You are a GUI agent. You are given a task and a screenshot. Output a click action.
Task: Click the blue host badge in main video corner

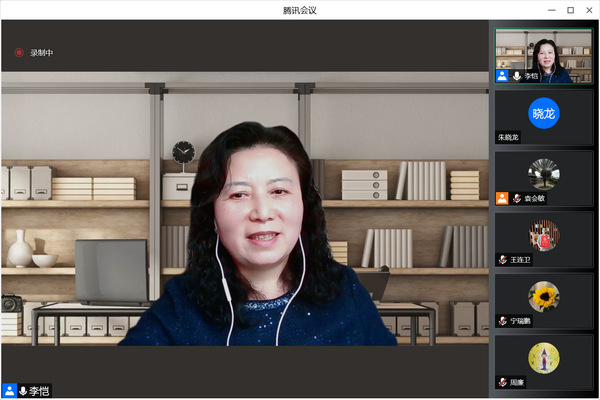pyautogui.click(x=8, y=391)
